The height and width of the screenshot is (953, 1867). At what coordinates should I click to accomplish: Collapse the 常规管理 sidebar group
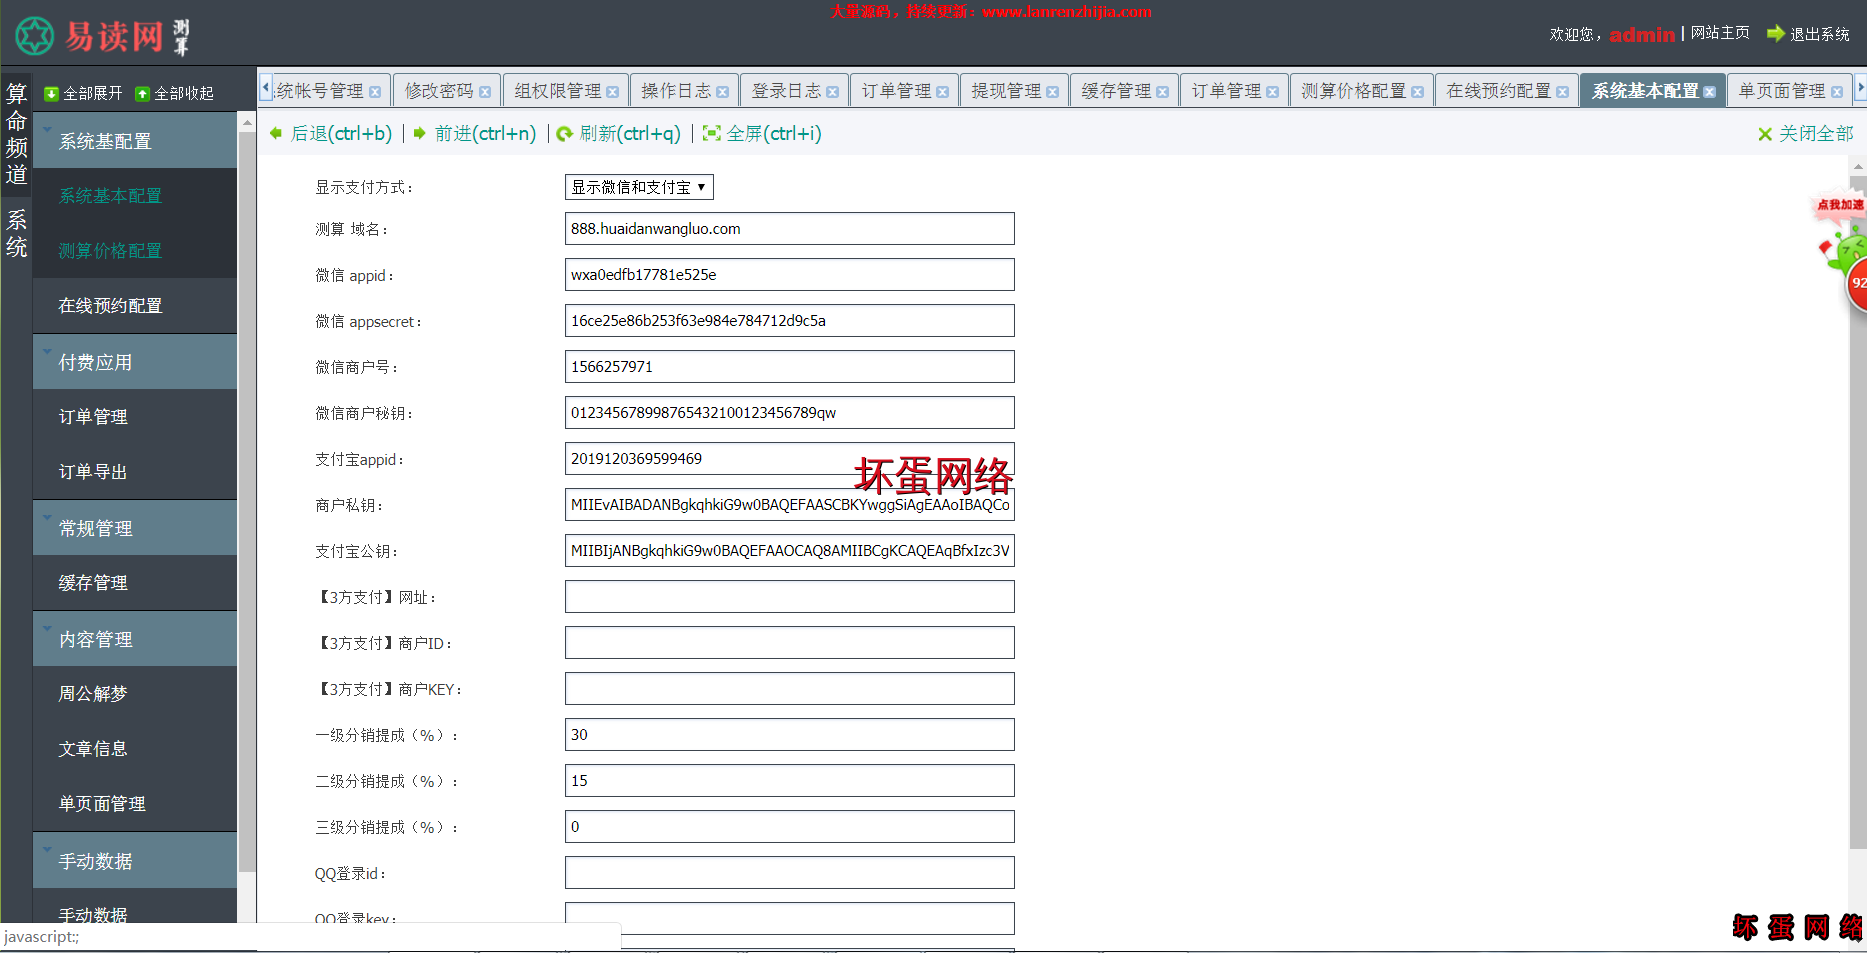click(x=135, y=528)
